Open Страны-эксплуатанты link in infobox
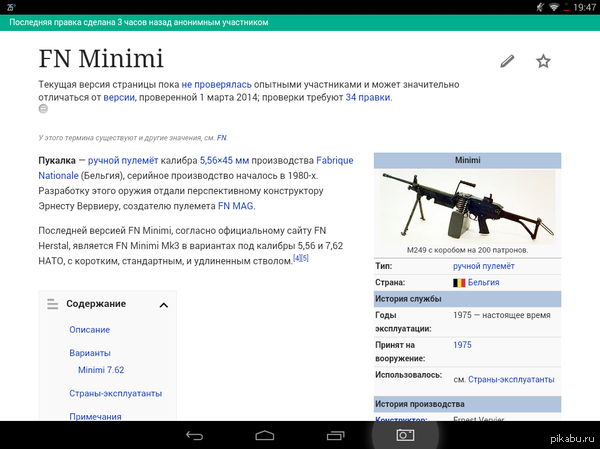The height and width of the screenshot is (449, 600). click(511, 379)
